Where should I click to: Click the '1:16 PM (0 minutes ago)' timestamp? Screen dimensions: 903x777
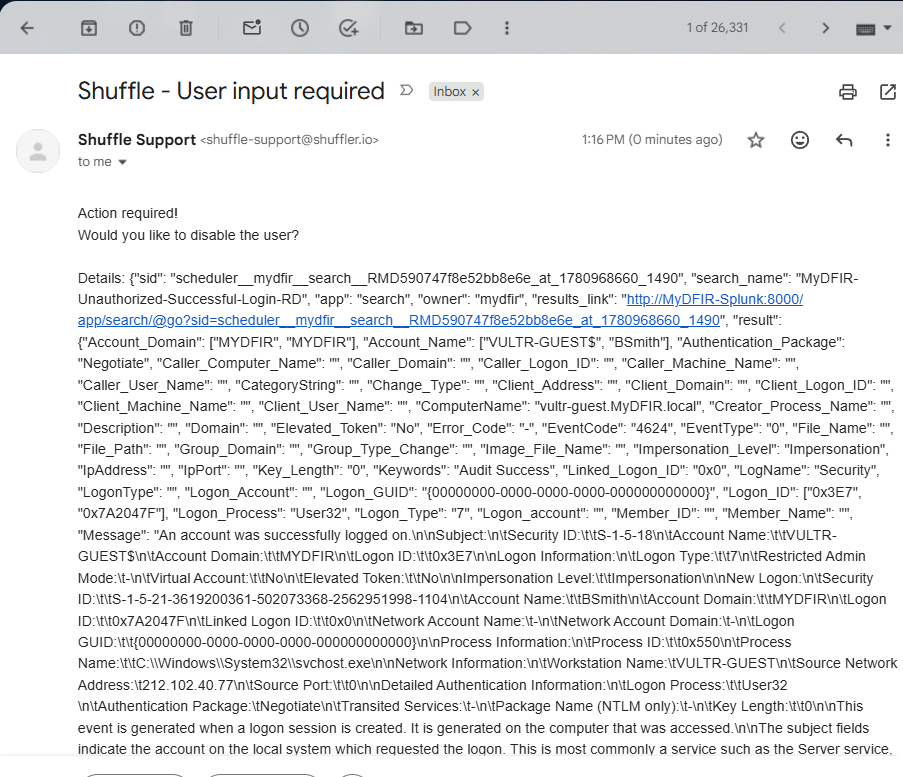(x=652, y=140)
